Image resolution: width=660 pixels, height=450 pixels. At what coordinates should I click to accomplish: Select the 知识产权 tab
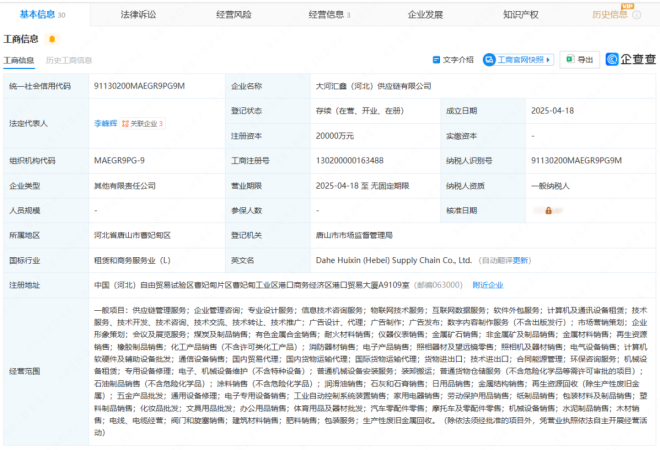521,15
